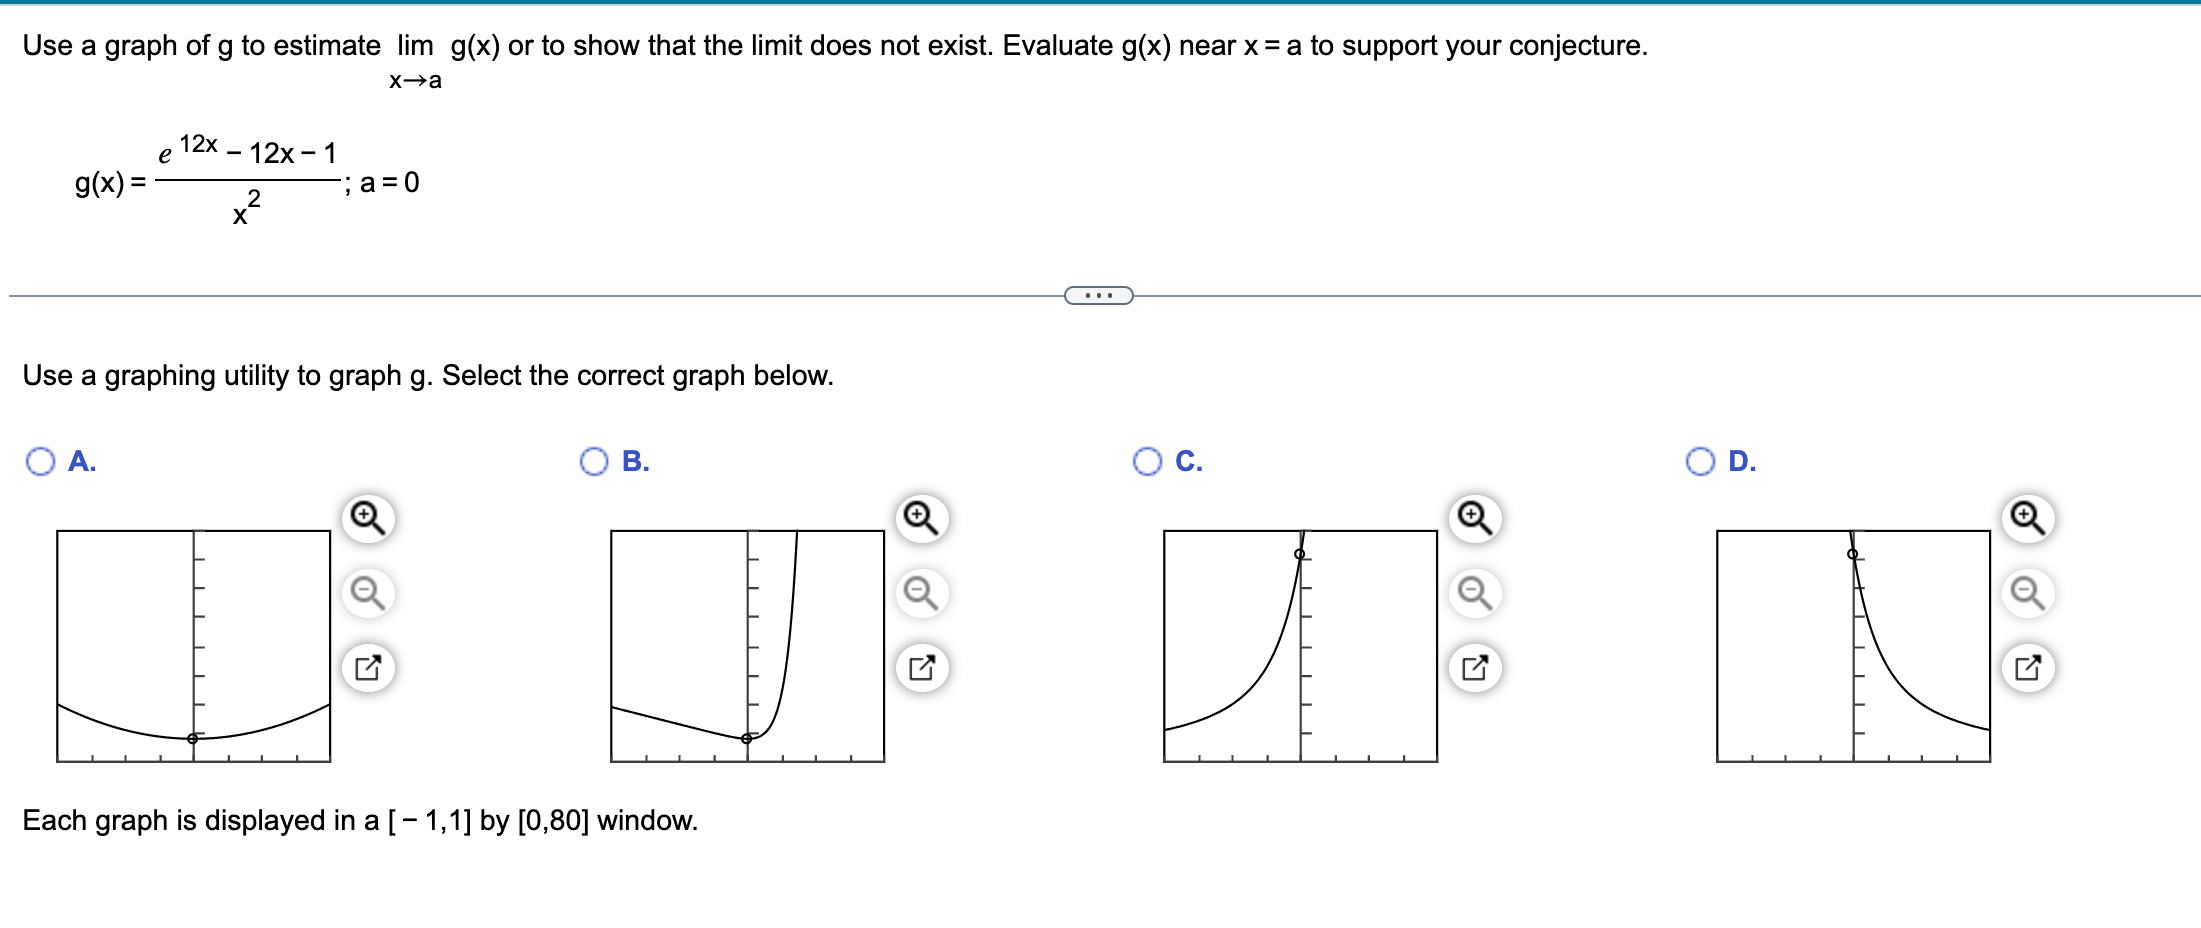Viewport: 2201px width, 928px height.
Task: Zoom in on graph C
Action: coord(1473,519)
